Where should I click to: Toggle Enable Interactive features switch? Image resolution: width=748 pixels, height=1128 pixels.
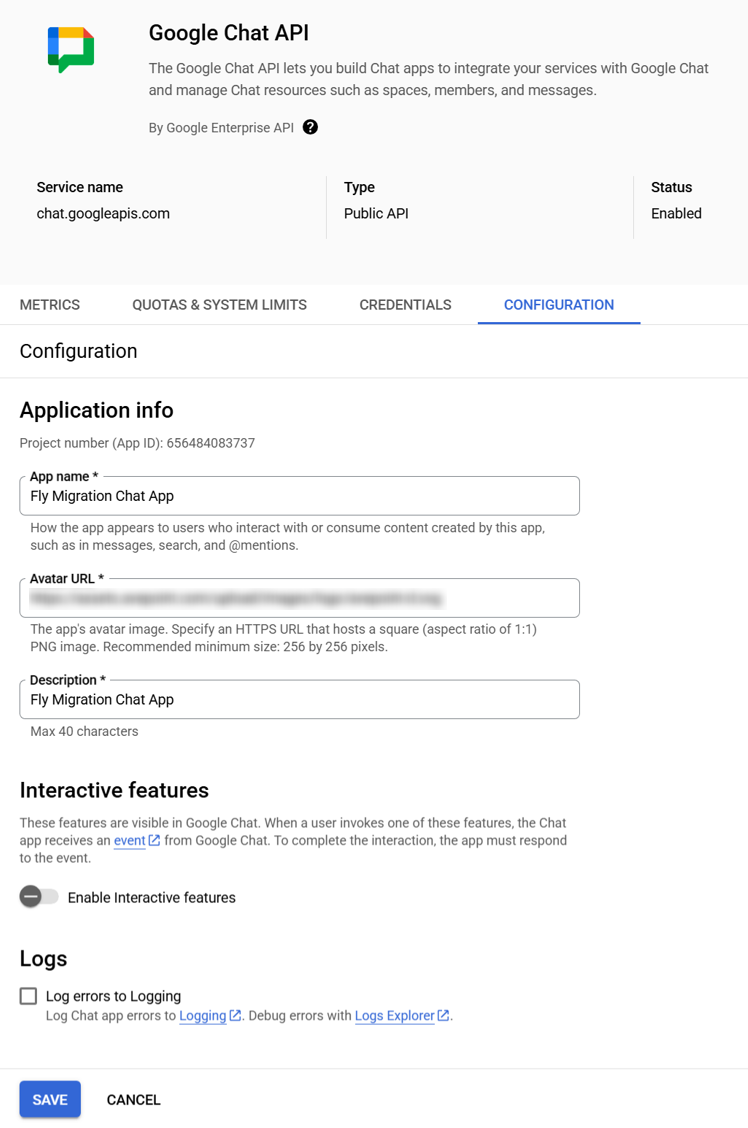point(39,897)
